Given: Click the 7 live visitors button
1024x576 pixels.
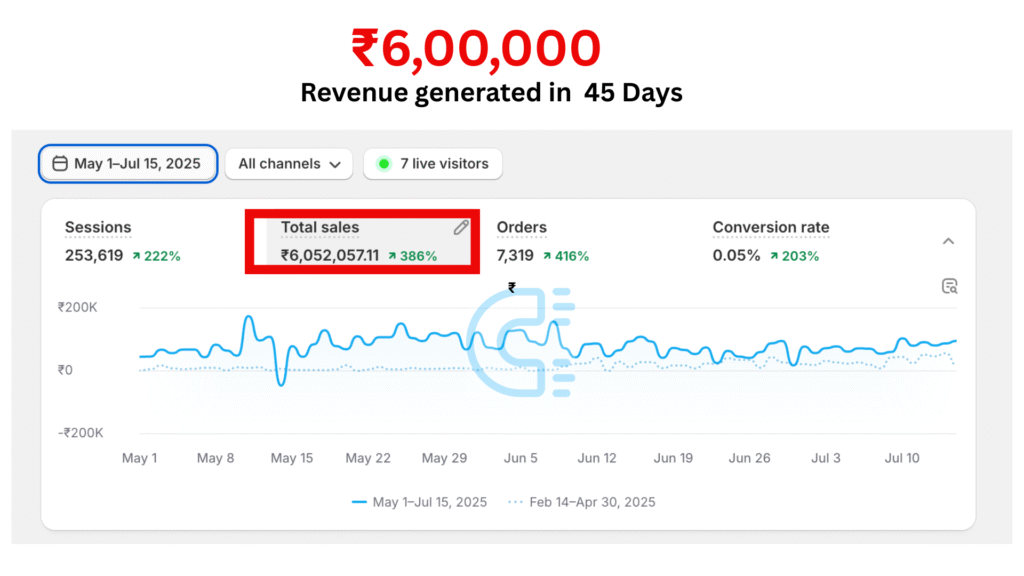Looking at the screenshot, I should click(x=433, y=164).
